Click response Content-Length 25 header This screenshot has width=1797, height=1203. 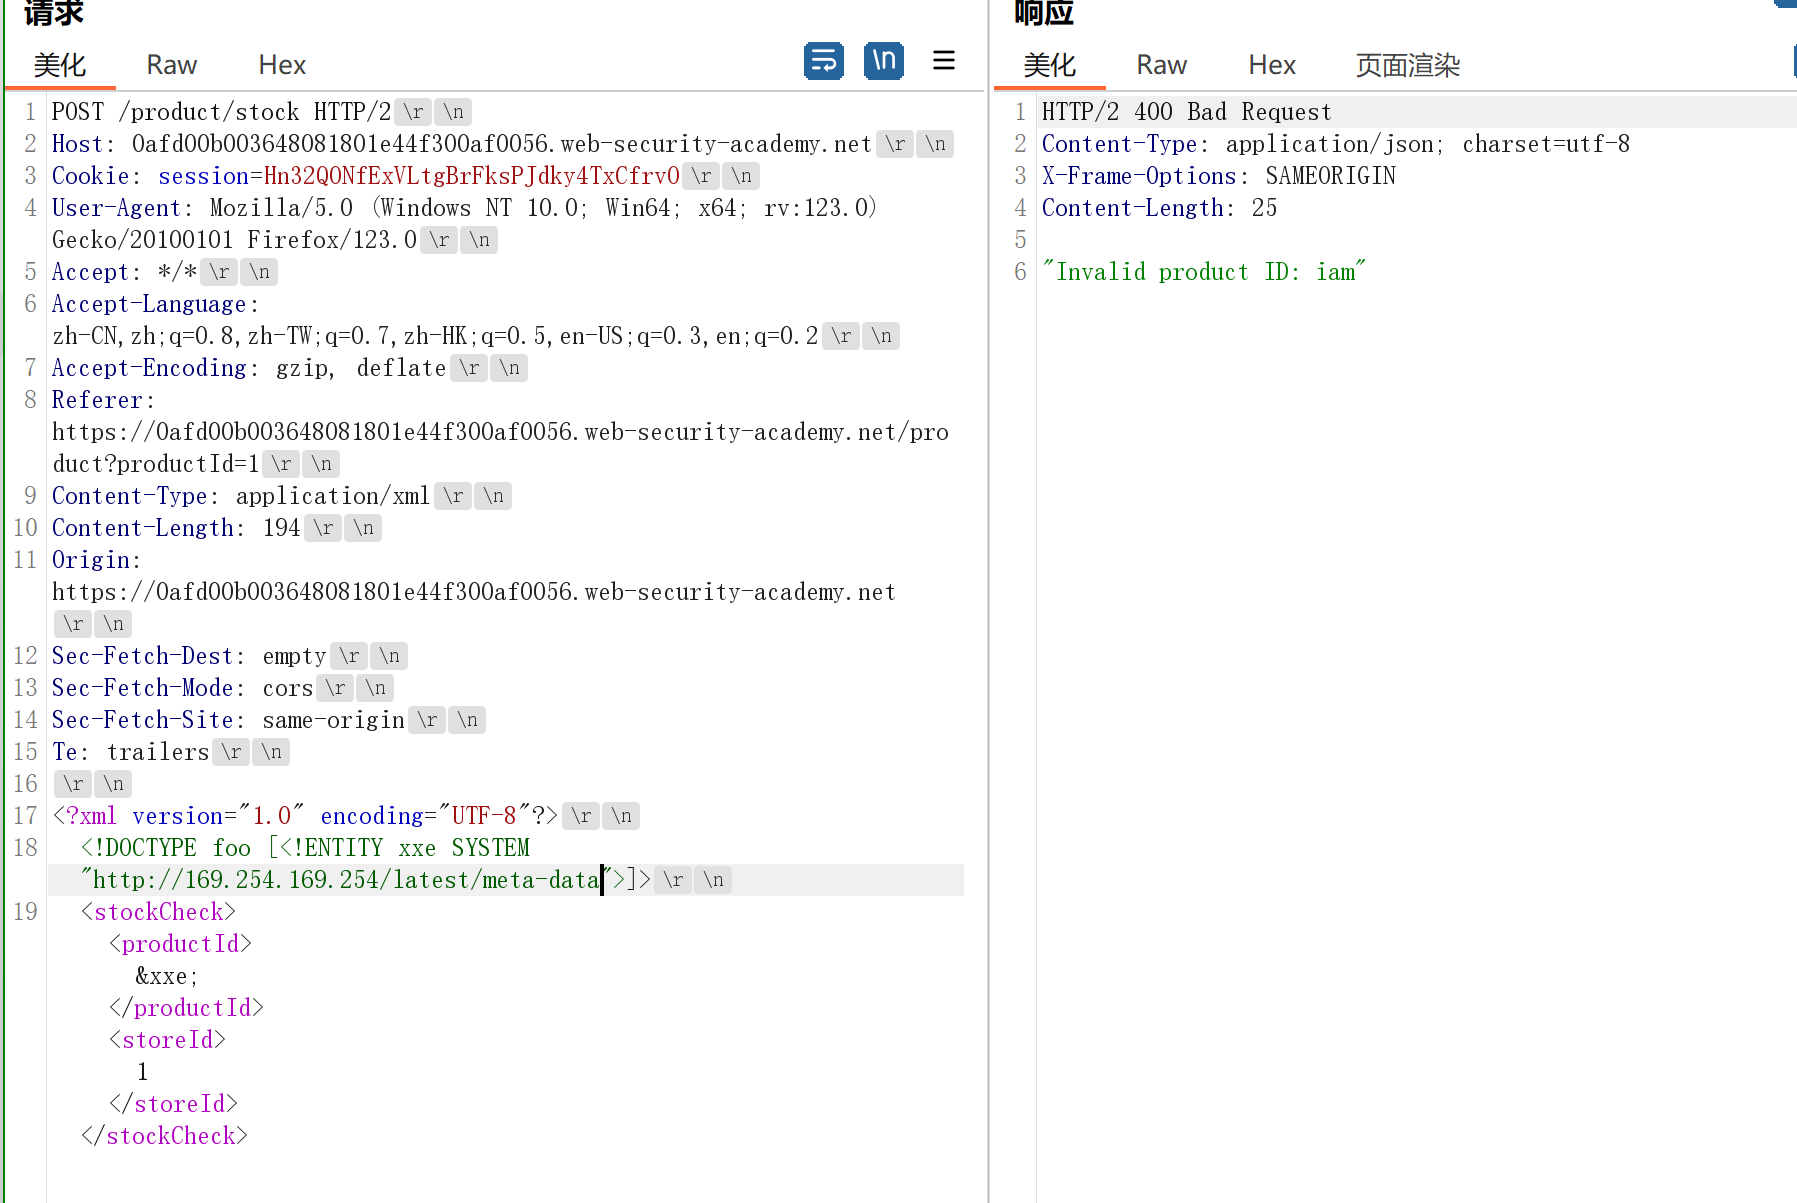[1160, 208]
